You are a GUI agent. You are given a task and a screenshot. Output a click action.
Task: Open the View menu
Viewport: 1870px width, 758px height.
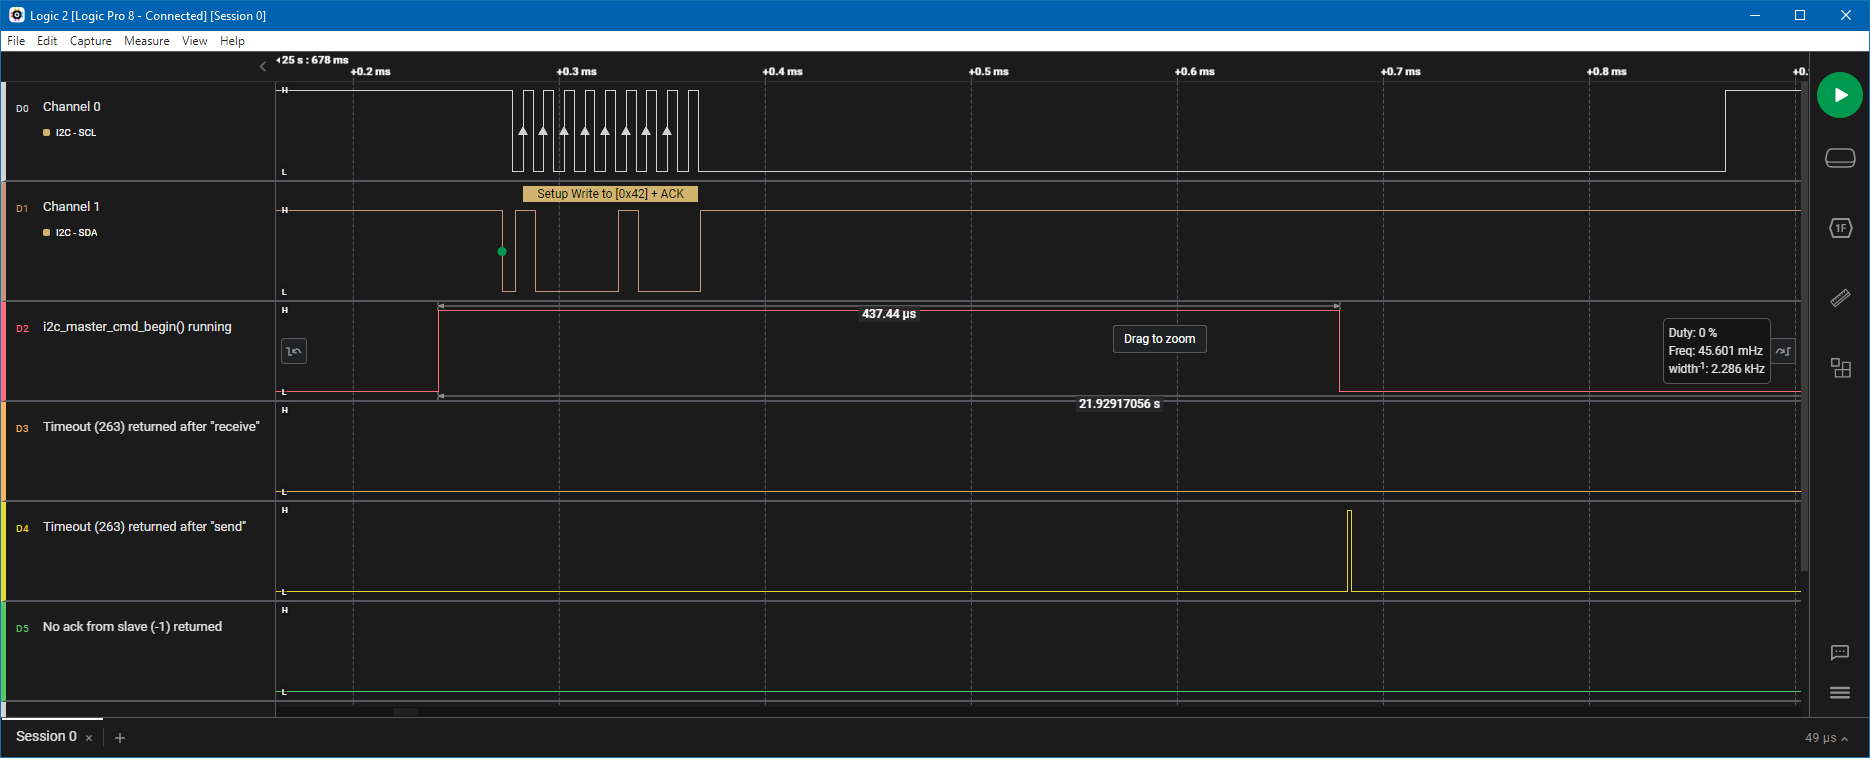(x=195, y=41)
